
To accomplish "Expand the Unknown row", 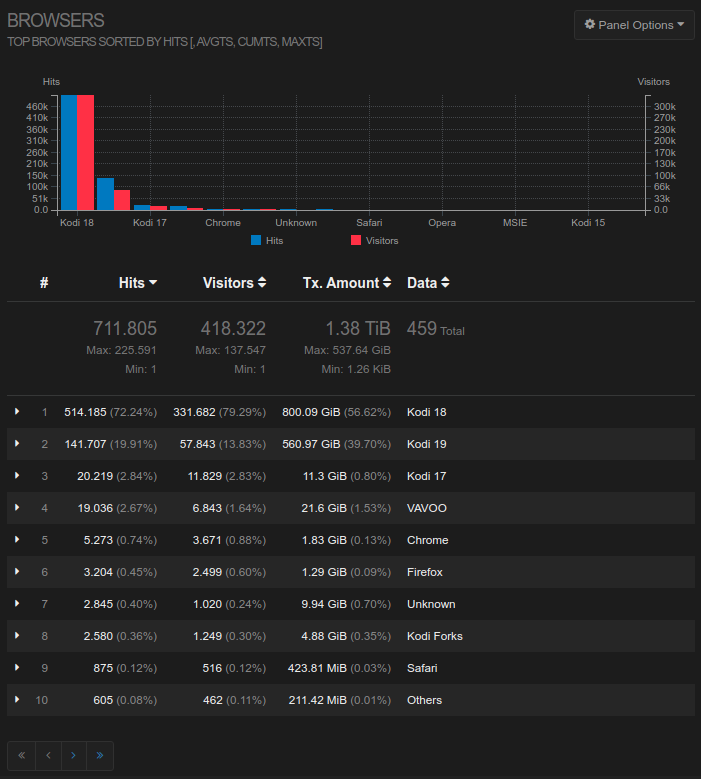I will [17, 604].
